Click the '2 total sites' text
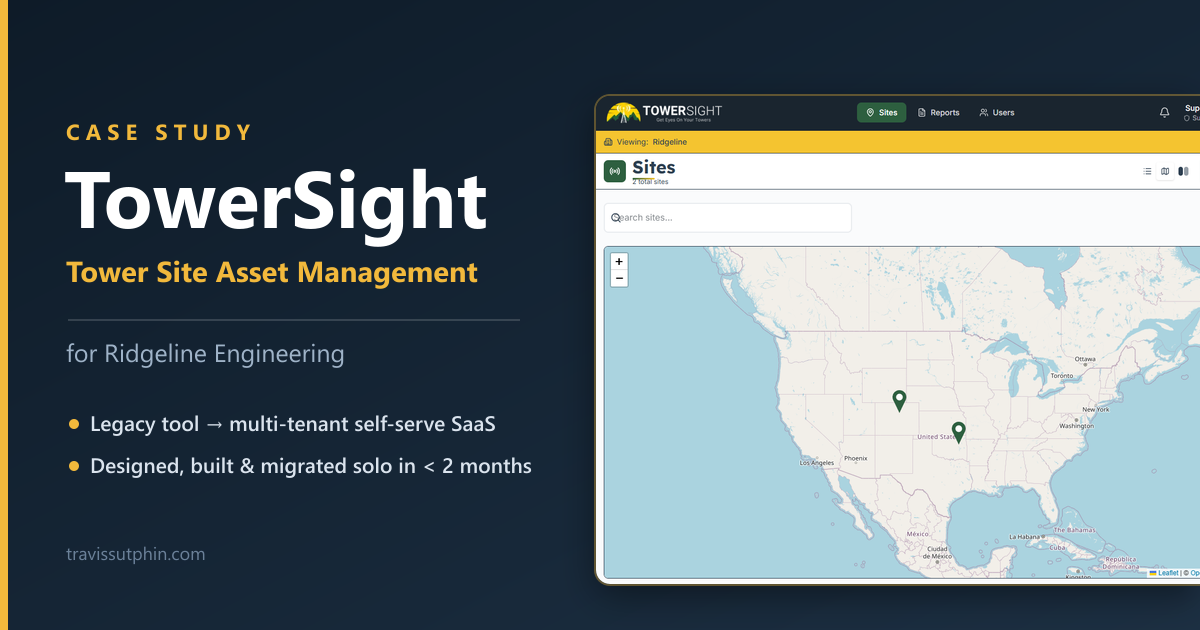Viewport: 1200px width, 630px height. point(650,182)
